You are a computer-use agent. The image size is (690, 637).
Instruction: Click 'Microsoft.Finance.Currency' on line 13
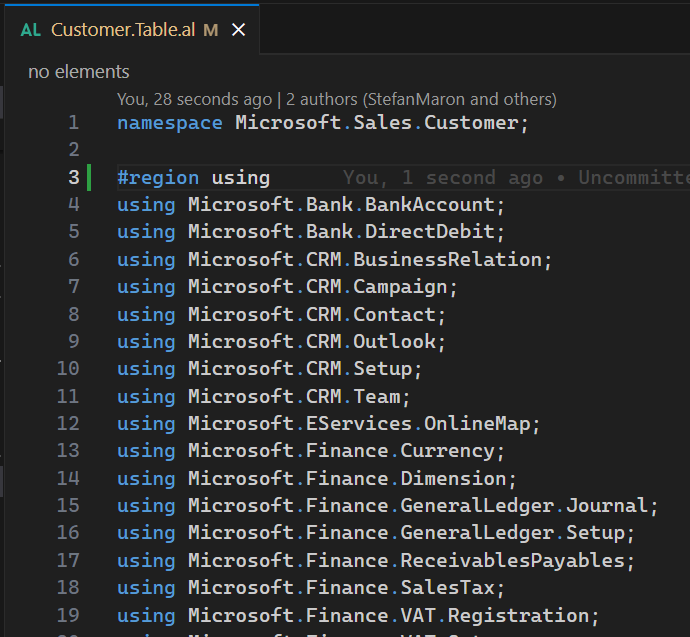click(341, 451)
